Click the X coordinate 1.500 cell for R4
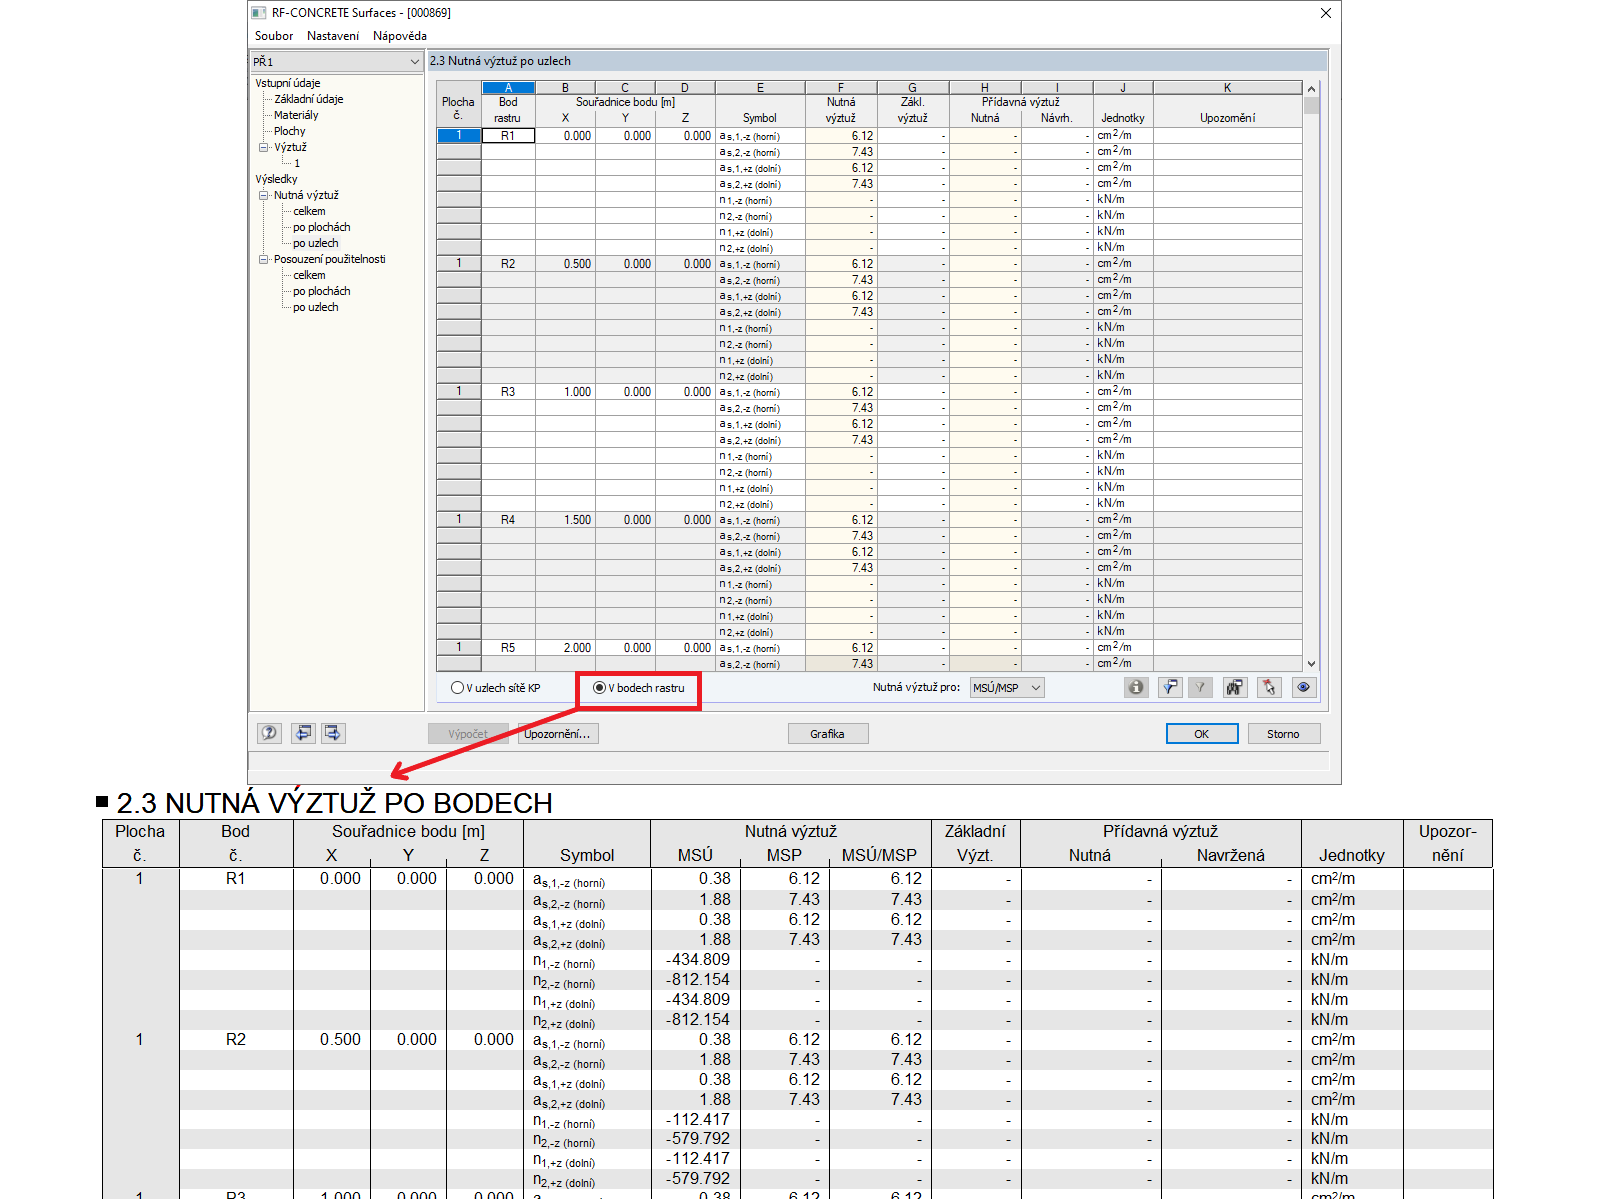This screenshot has width=1600, height=1199. [x=566, y=520]
